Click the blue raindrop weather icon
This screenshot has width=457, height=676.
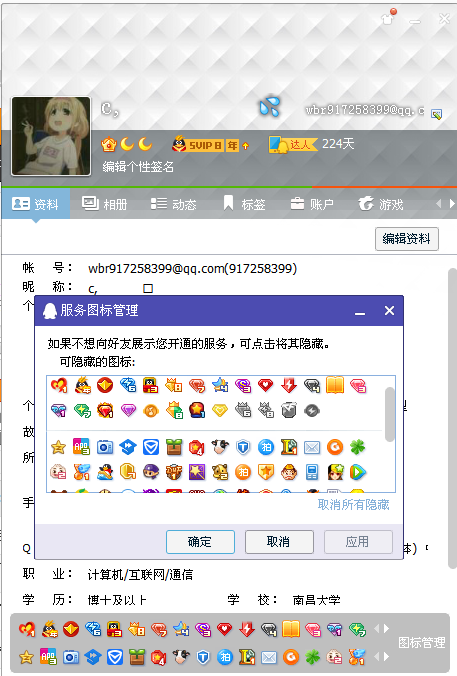click(x=270, y=106)
